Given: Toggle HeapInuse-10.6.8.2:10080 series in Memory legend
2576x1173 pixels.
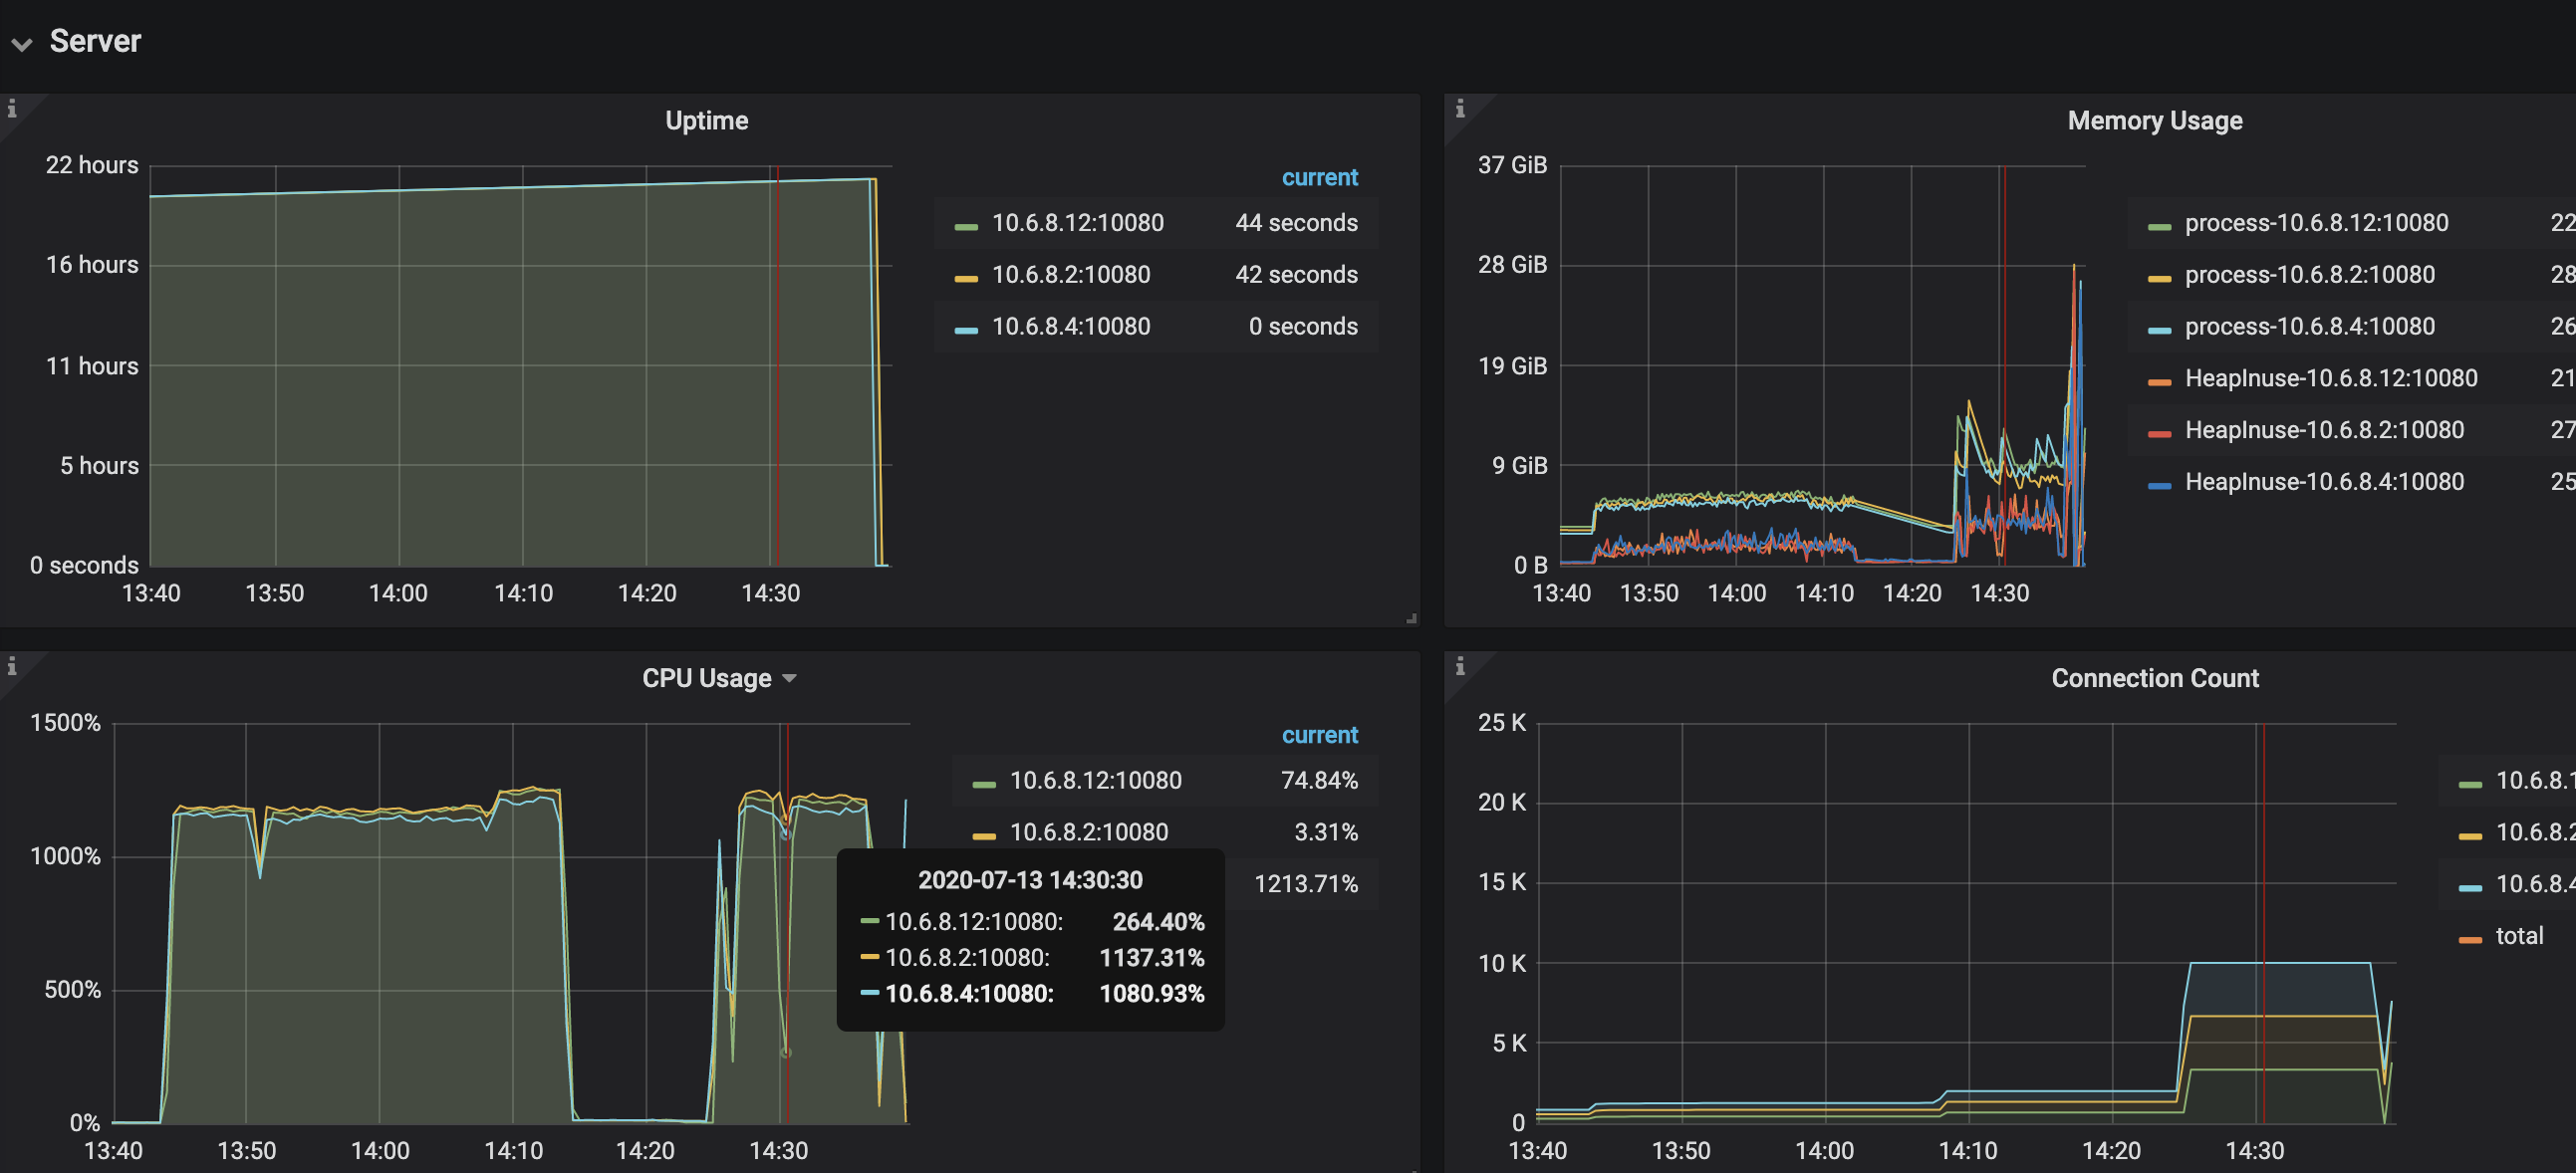Looking at the screenshot, I should pos(2323,431).
